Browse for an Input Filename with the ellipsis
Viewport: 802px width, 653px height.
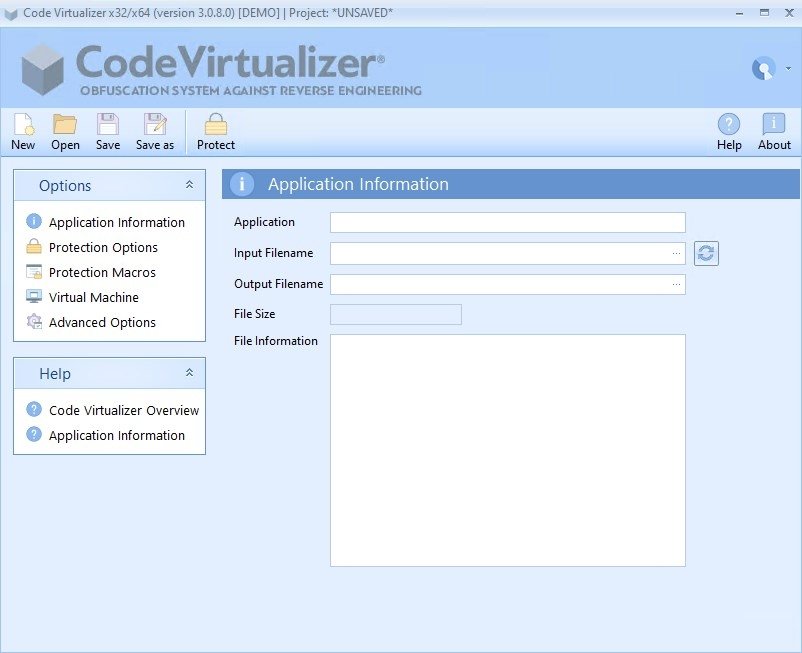(676, 253)
